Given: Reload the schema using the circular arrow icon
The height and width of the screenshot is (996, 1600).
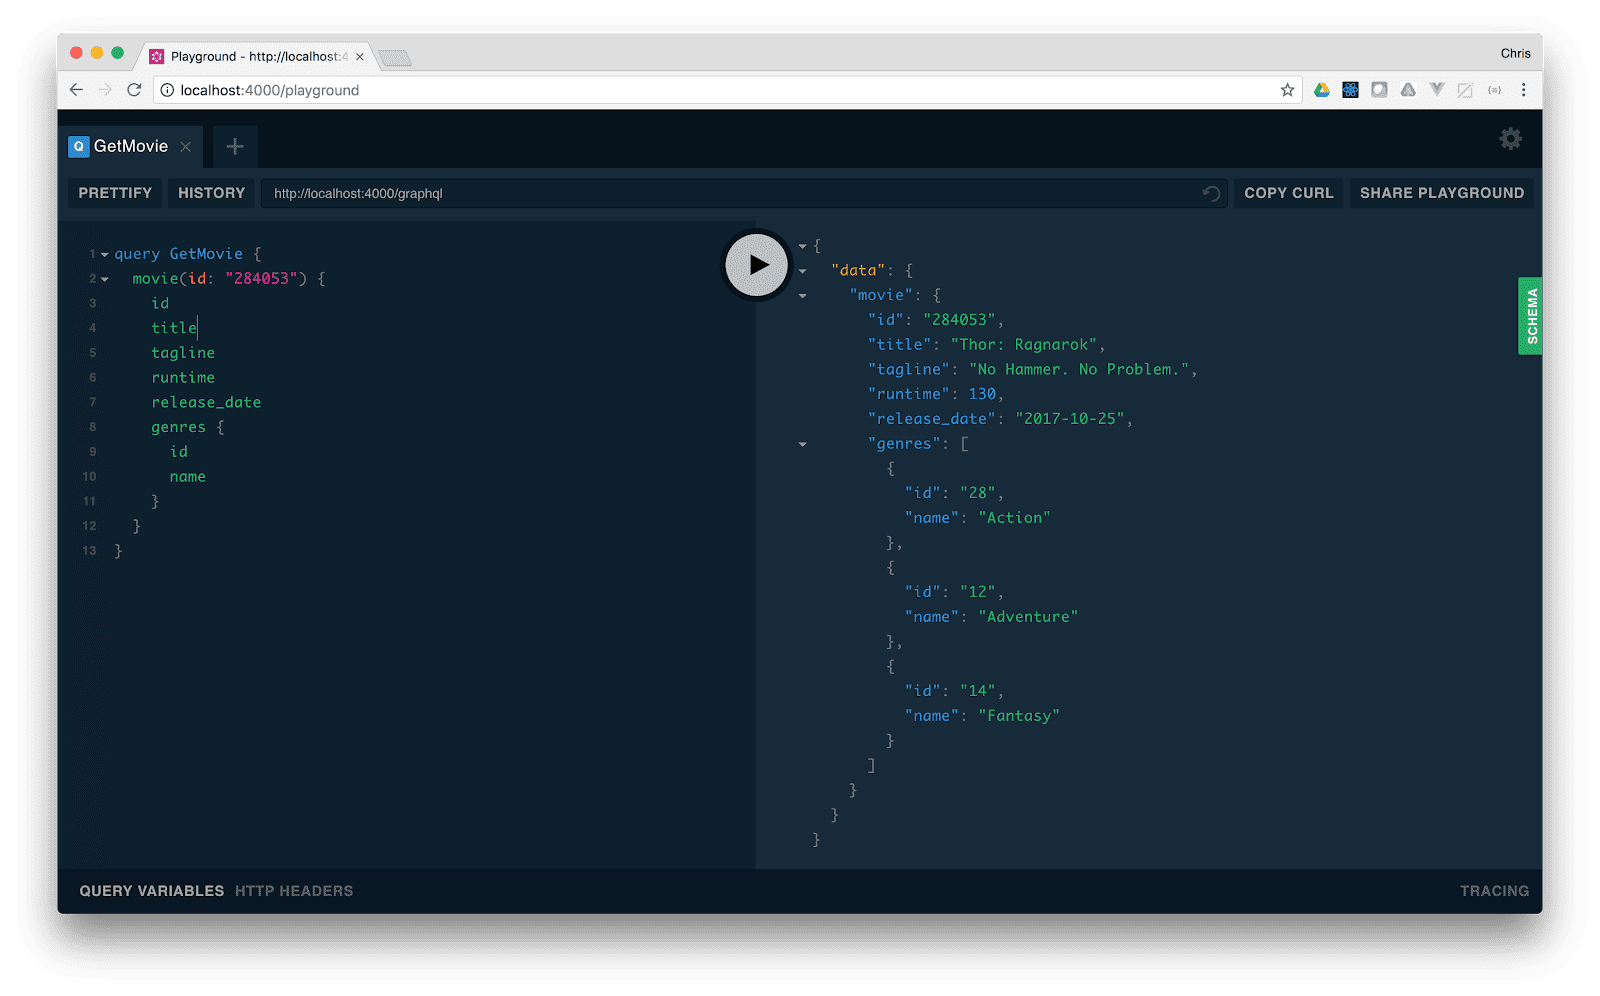Looking at the screenshot, I should (1211, 193).
